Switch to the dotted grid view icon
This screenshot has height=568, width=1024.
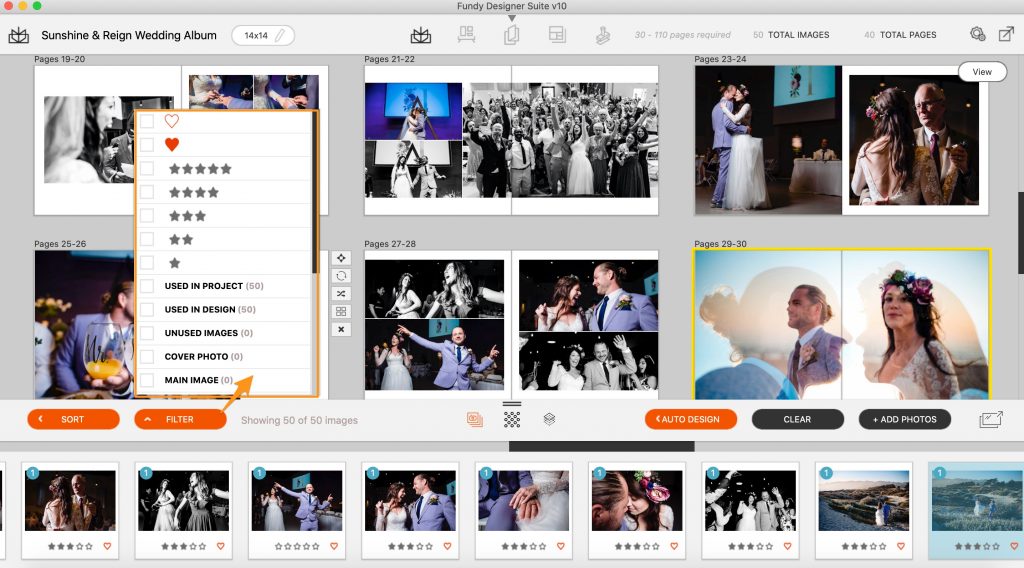click(x=512, y=420)
